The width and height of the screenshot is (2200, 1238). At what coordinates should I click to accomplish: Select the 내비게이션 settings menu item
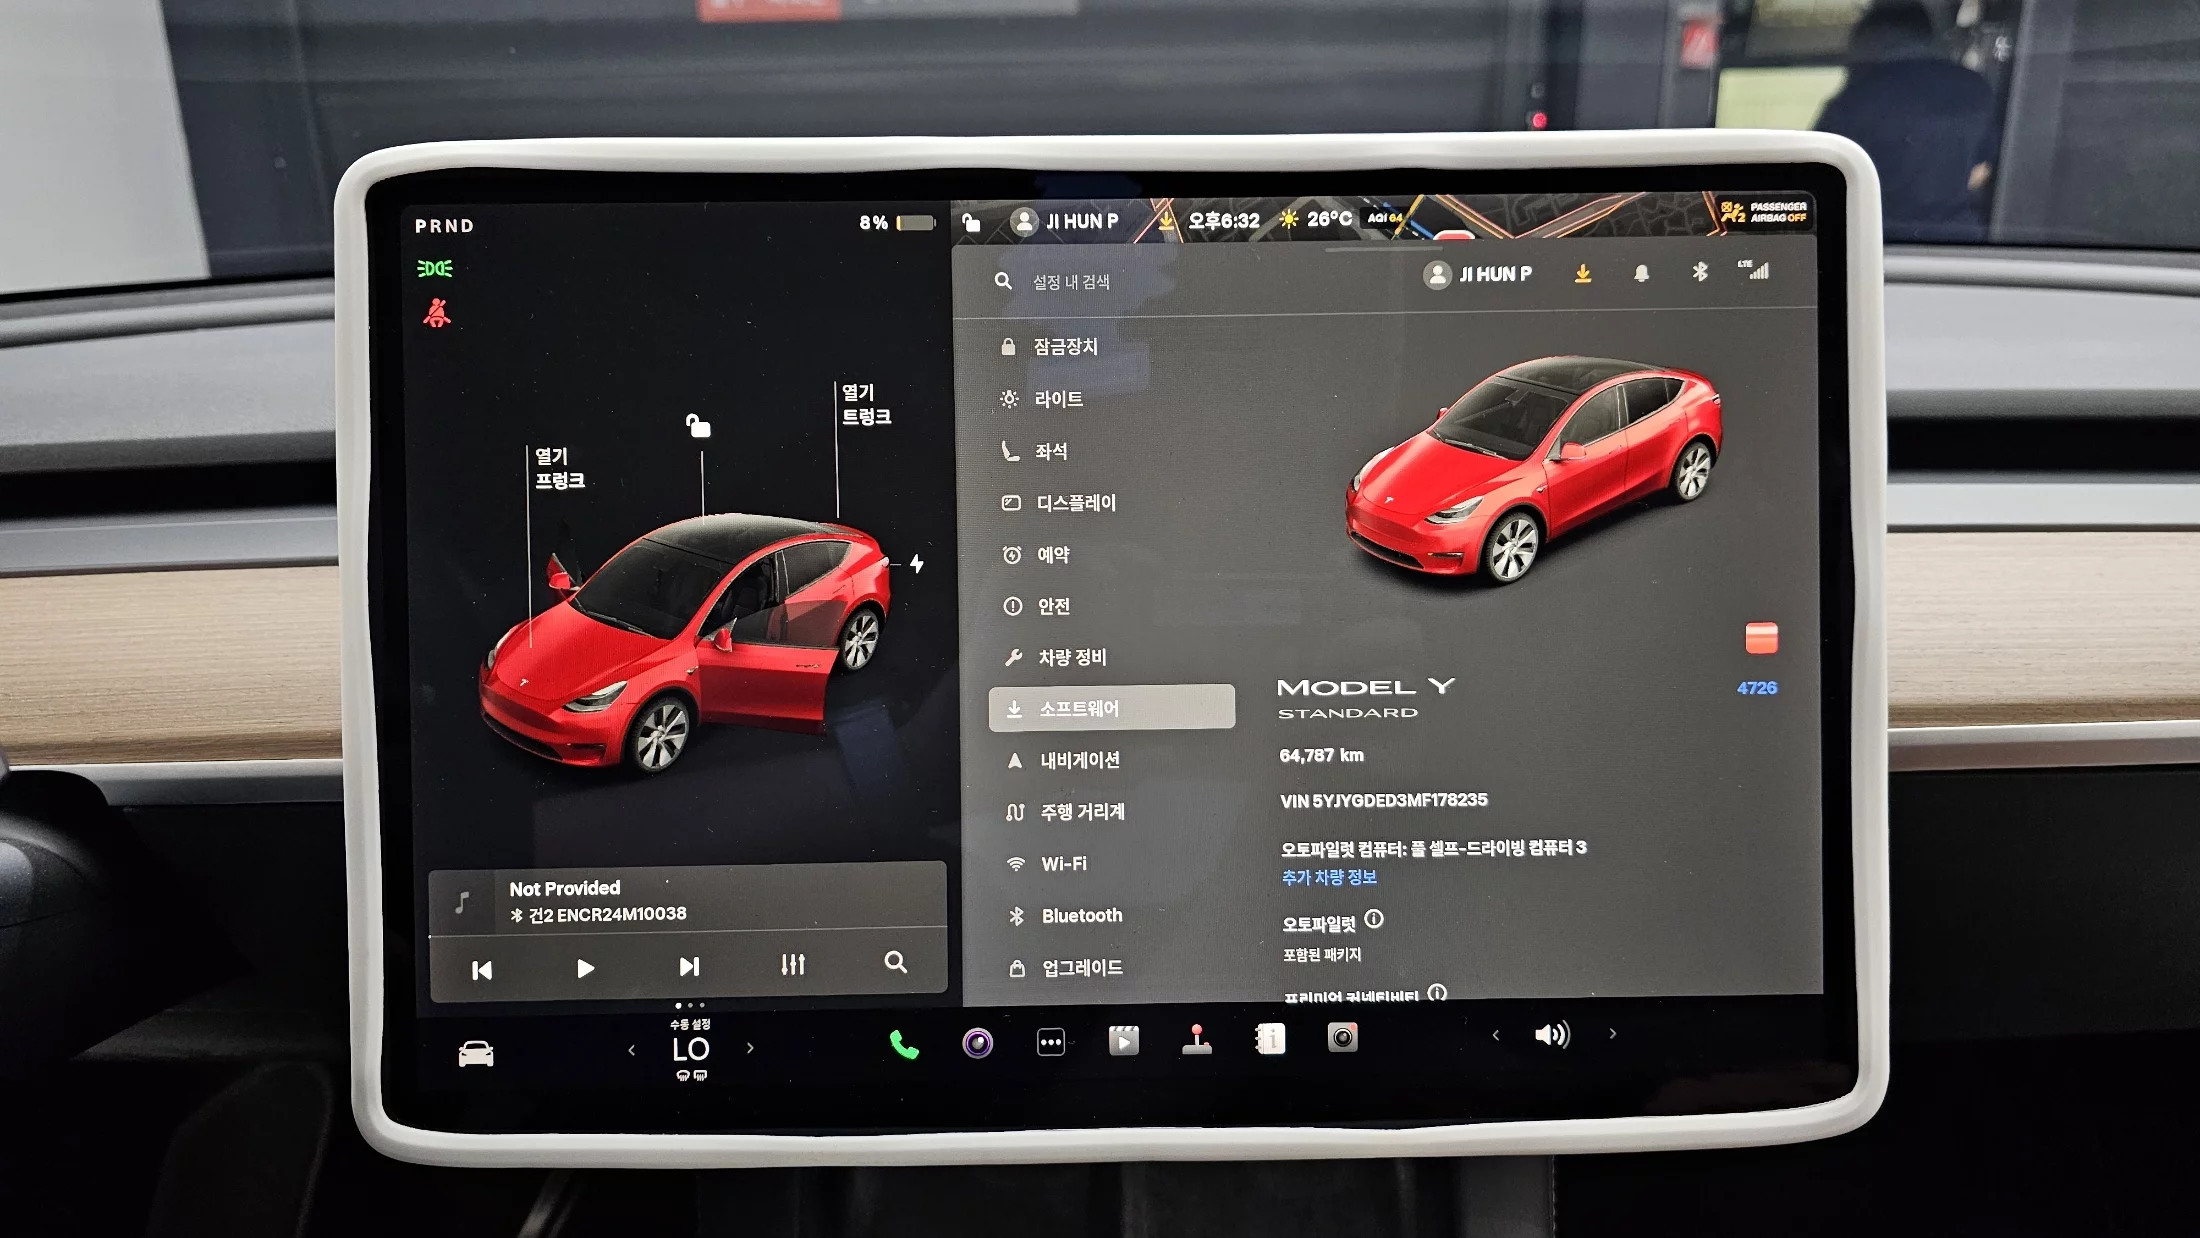(x=1079, y=760)
